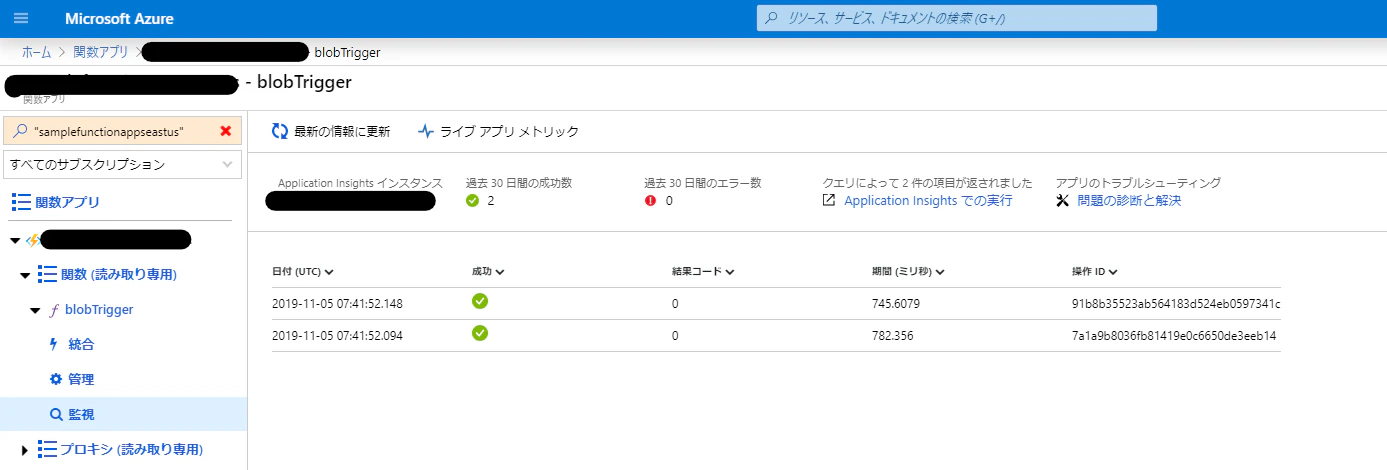Click success checkmark in the 745.6079 row
This screenshot has width=1387, height=470.
[x=480, y=301]
